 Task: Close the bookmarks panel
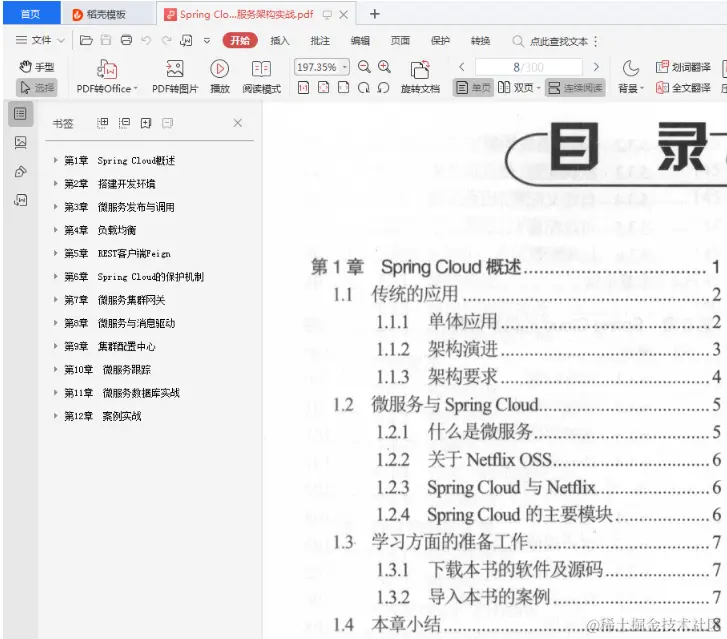point(238,123)
